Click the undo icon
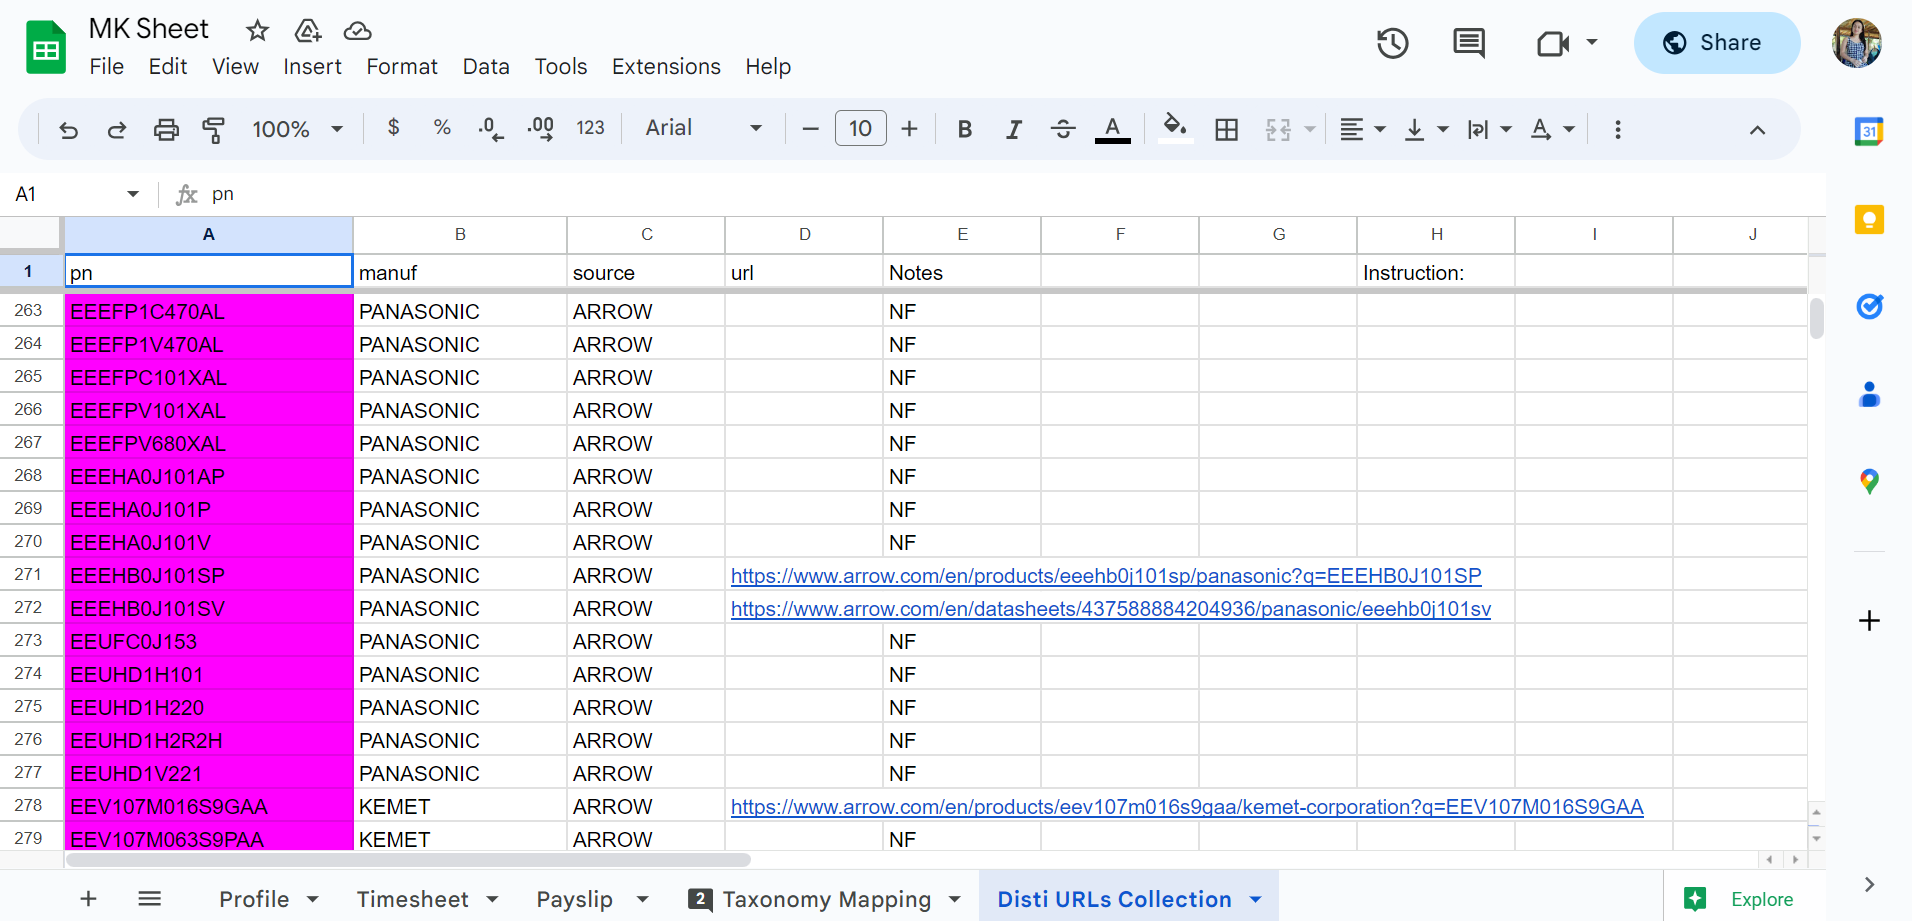This screenshot has width=1912, height=921. [x=68, y=129]
